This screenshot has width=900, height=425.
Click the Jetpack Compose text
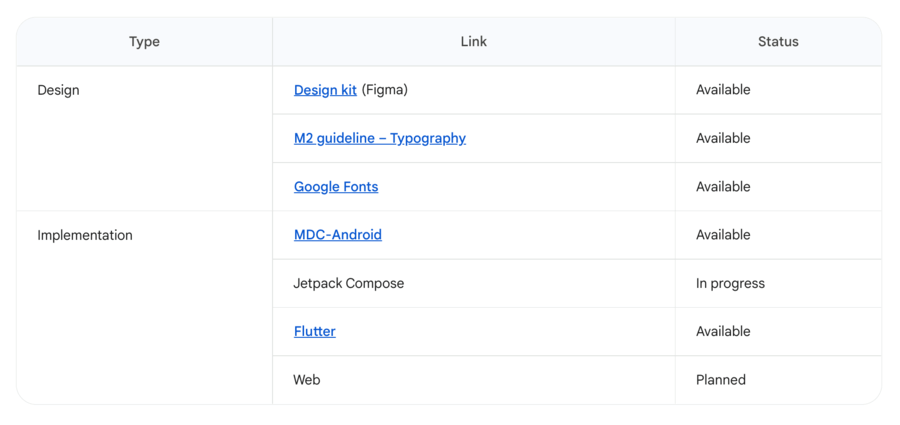point(348,284)
